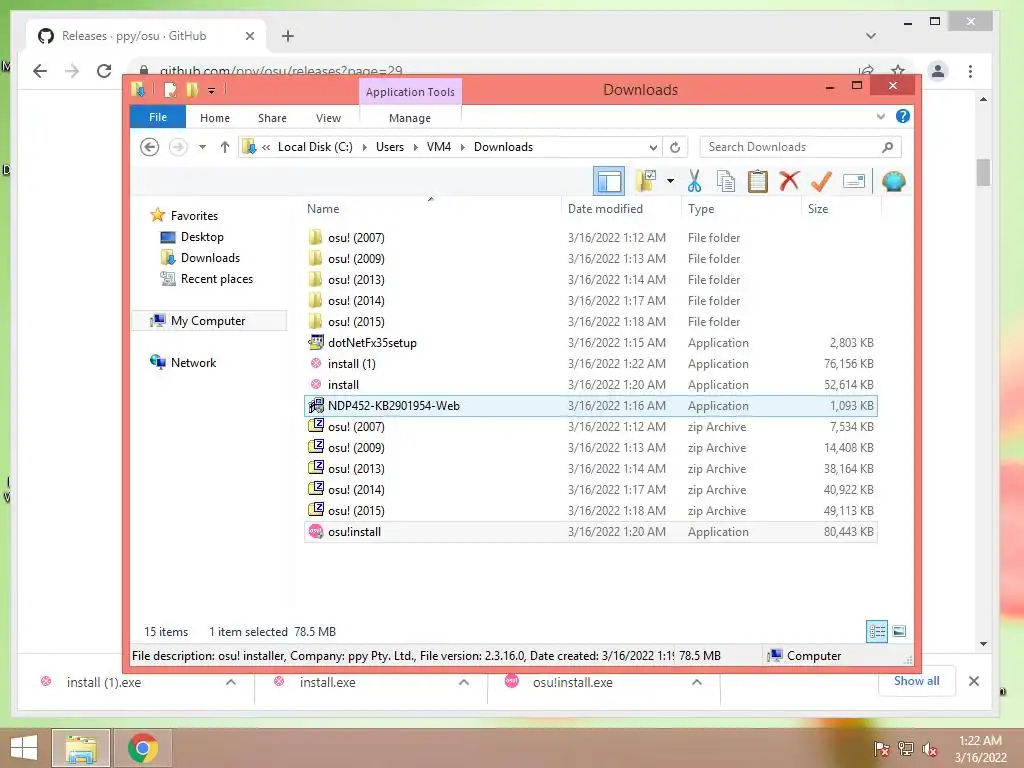
Task: Click new folder icon in Quick Access Toolbar
Action: 191,90
